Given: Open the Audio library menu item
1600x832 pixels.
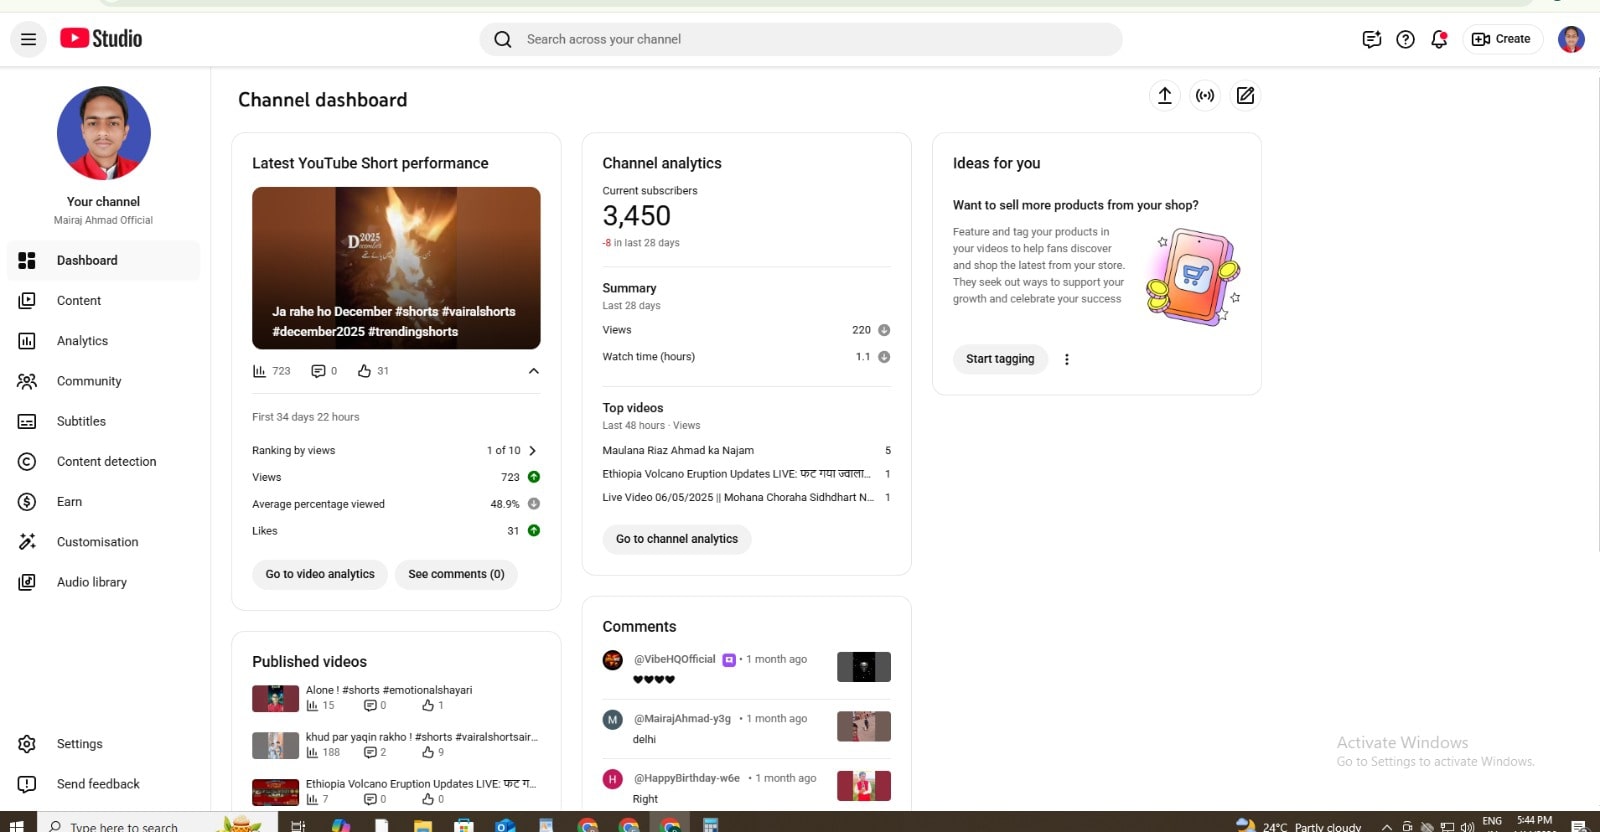Looking at the screenshot, I should point(103,582).
